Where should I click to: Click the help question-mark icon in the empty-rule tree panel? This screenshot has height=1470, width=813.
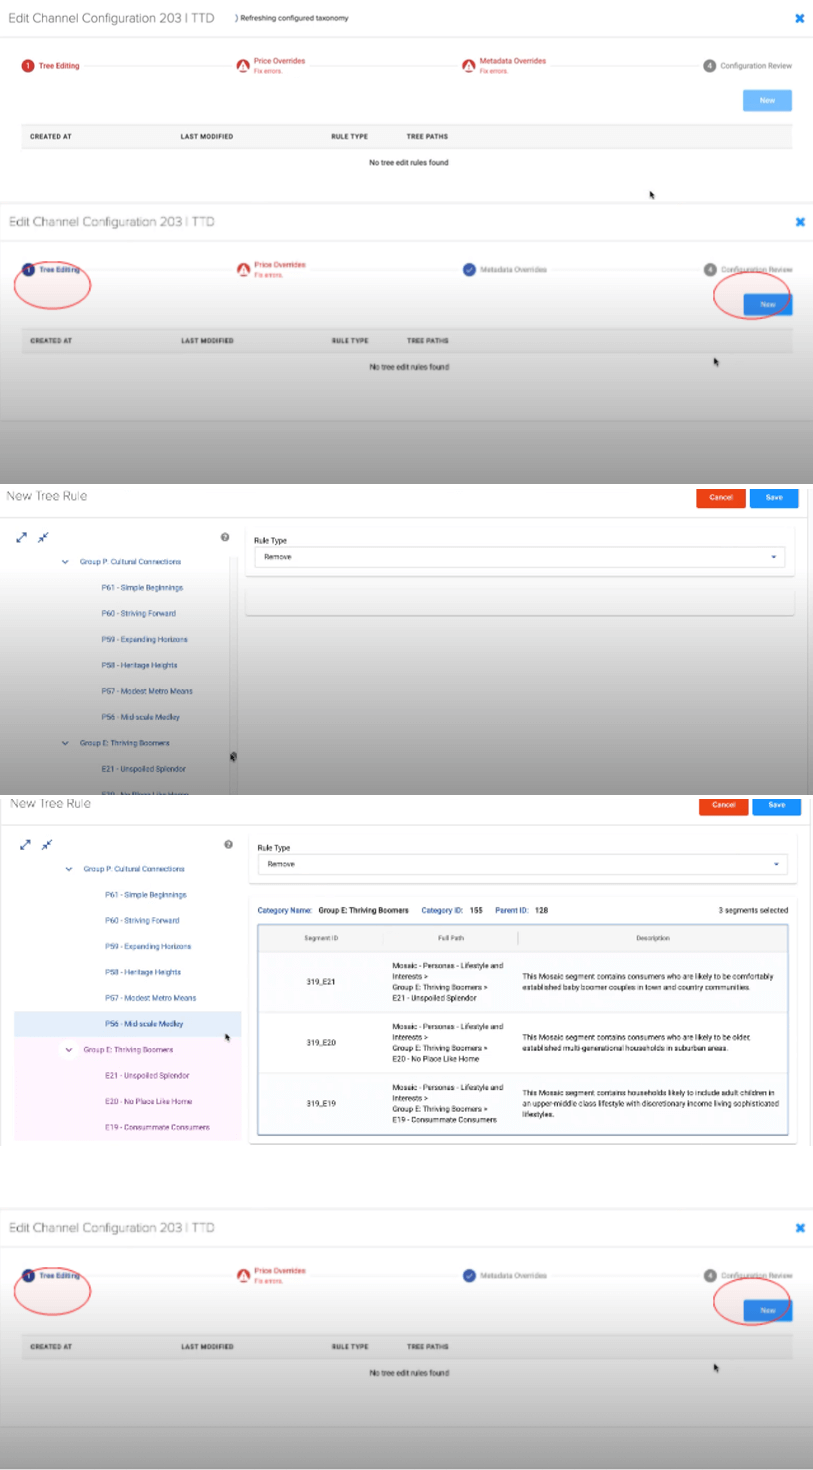(x=225, y=537)
